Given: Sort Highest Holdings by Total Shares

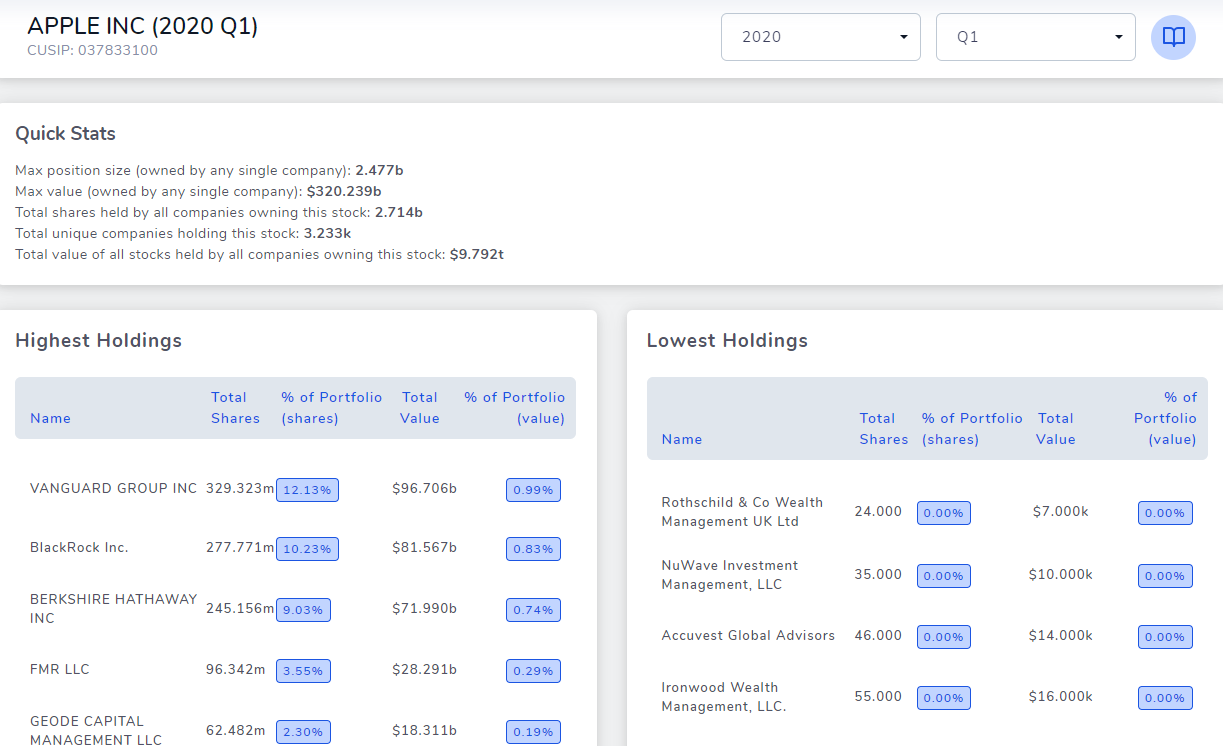Looking at the screenshot, I should pyautogui.click(x=235, y=408).
